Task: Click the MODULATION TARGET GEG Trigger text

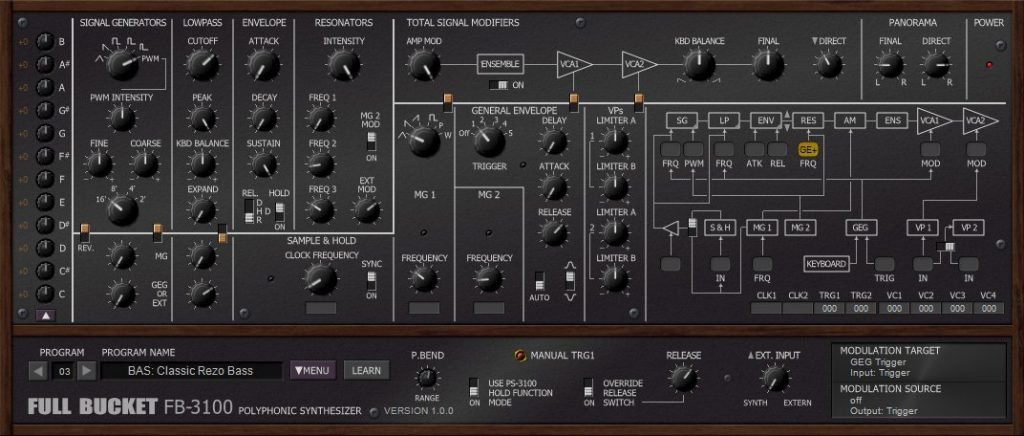Action: pyautogui.click(x=878, y=362)
